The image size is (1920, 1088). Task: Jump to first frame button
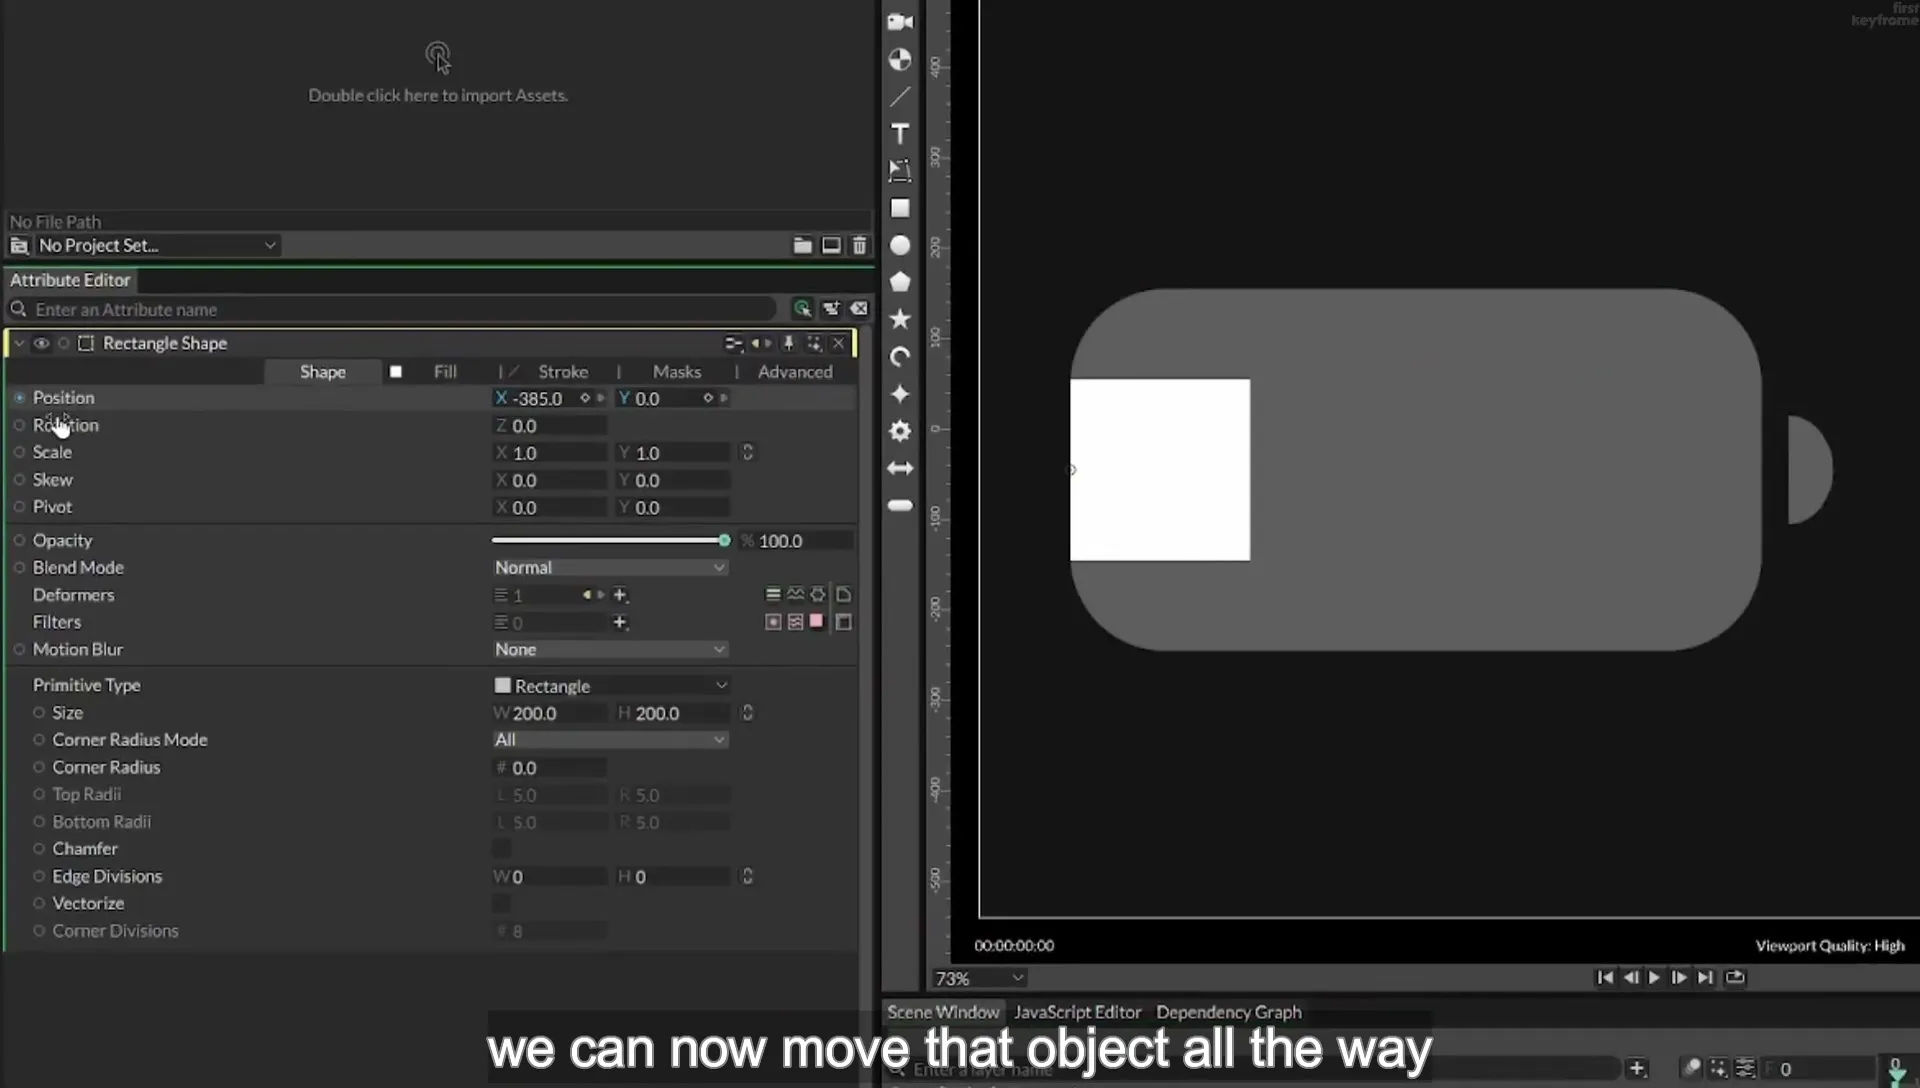coord(1605,978)
